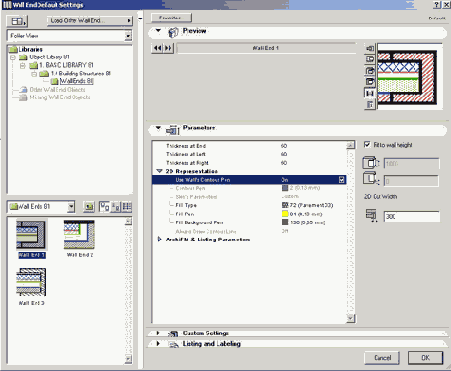
Task: Click the OK button
Action: (x=425, y=358)
